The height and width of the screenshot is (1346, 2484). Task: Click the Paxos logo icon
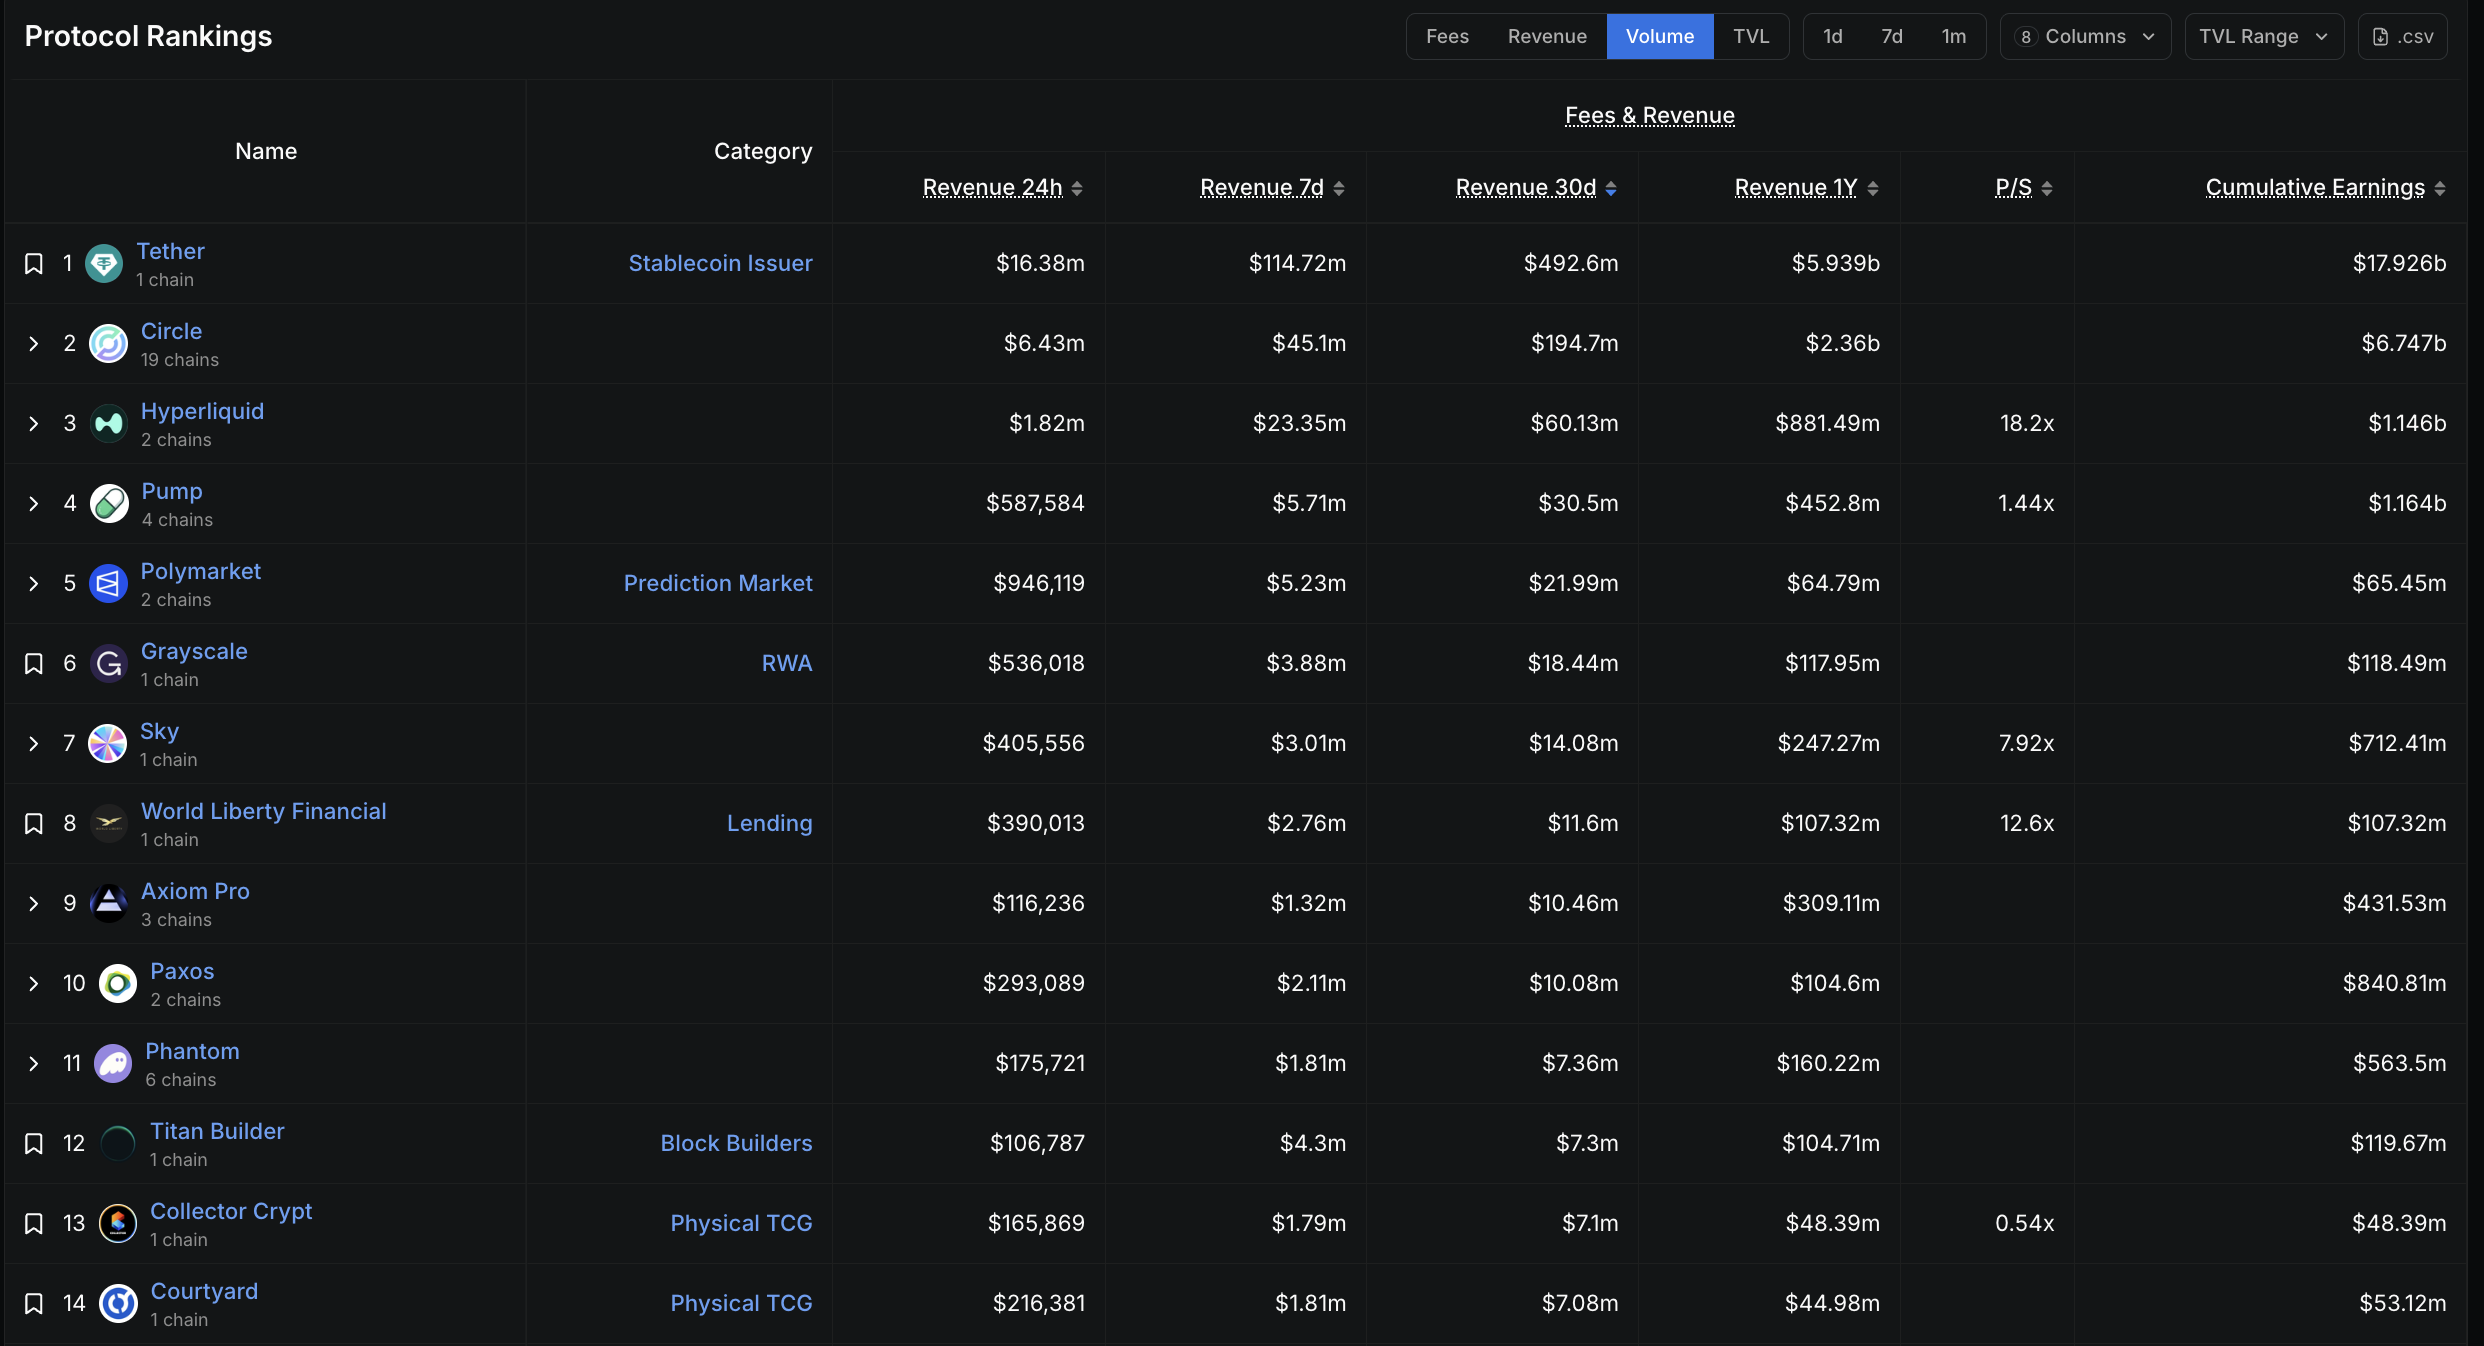tap(117, 984)
